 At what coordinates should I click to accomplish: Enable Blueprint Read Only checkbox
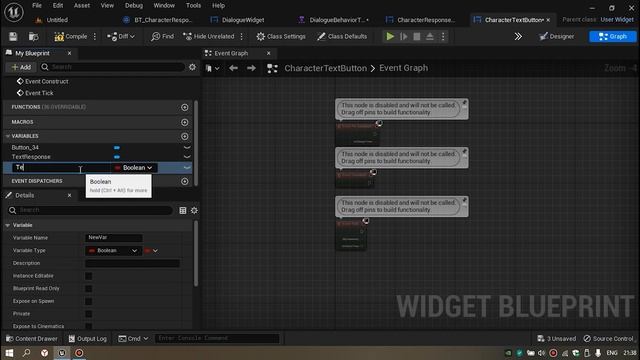89,289
